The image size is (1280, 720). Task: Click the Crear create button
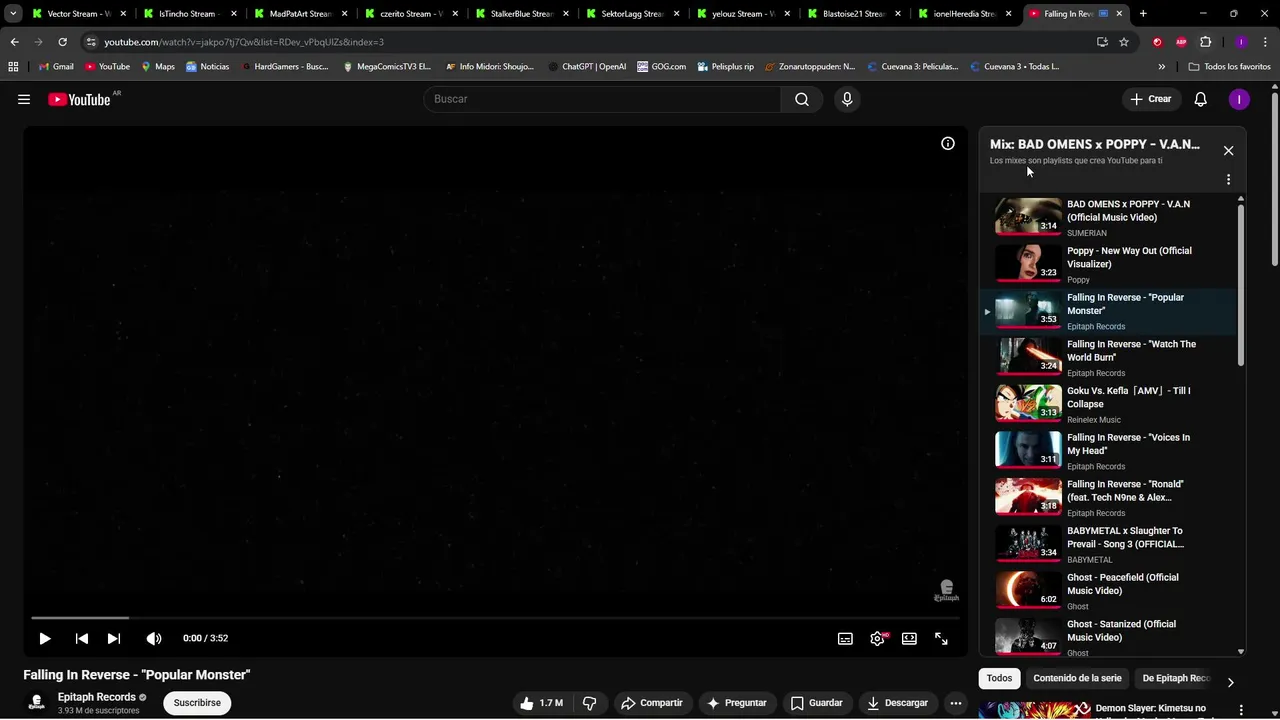(x=1150, y=99)
